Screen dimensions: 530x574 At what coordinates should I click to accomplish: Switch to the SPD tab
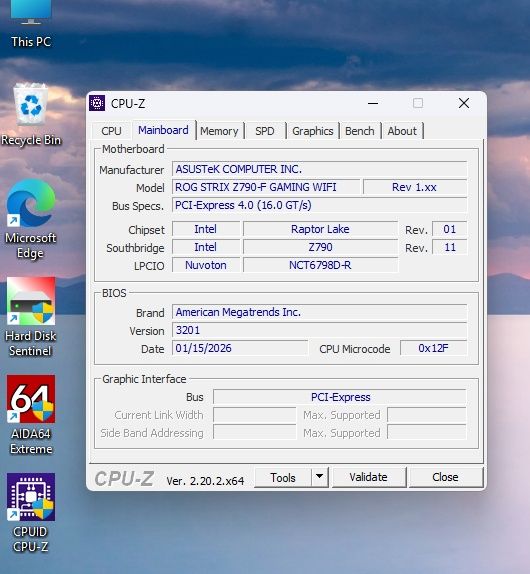(x=265, y=131)
